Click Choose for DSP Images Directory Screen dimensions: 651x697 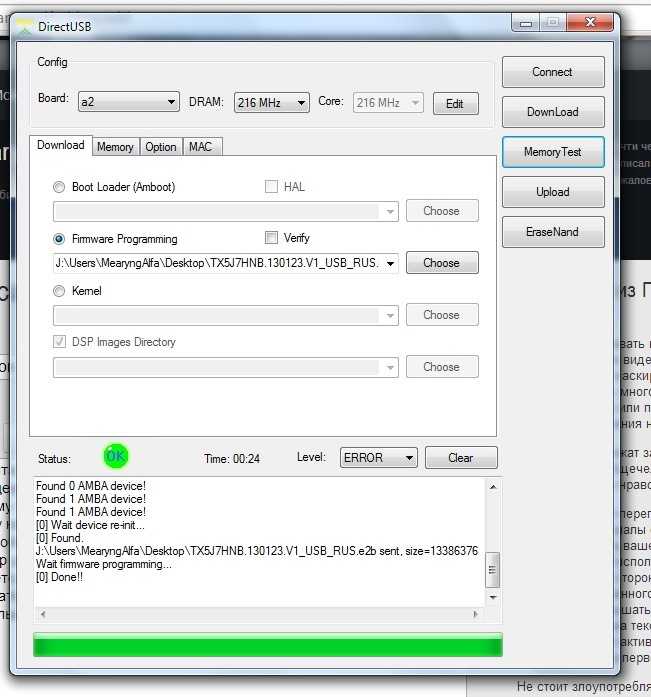442,367
